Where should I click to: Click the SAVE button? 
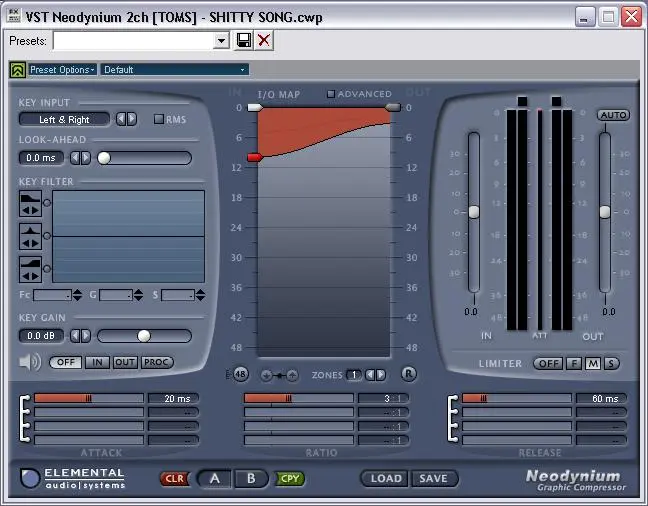pyautogui.click(x=434, y=479)
